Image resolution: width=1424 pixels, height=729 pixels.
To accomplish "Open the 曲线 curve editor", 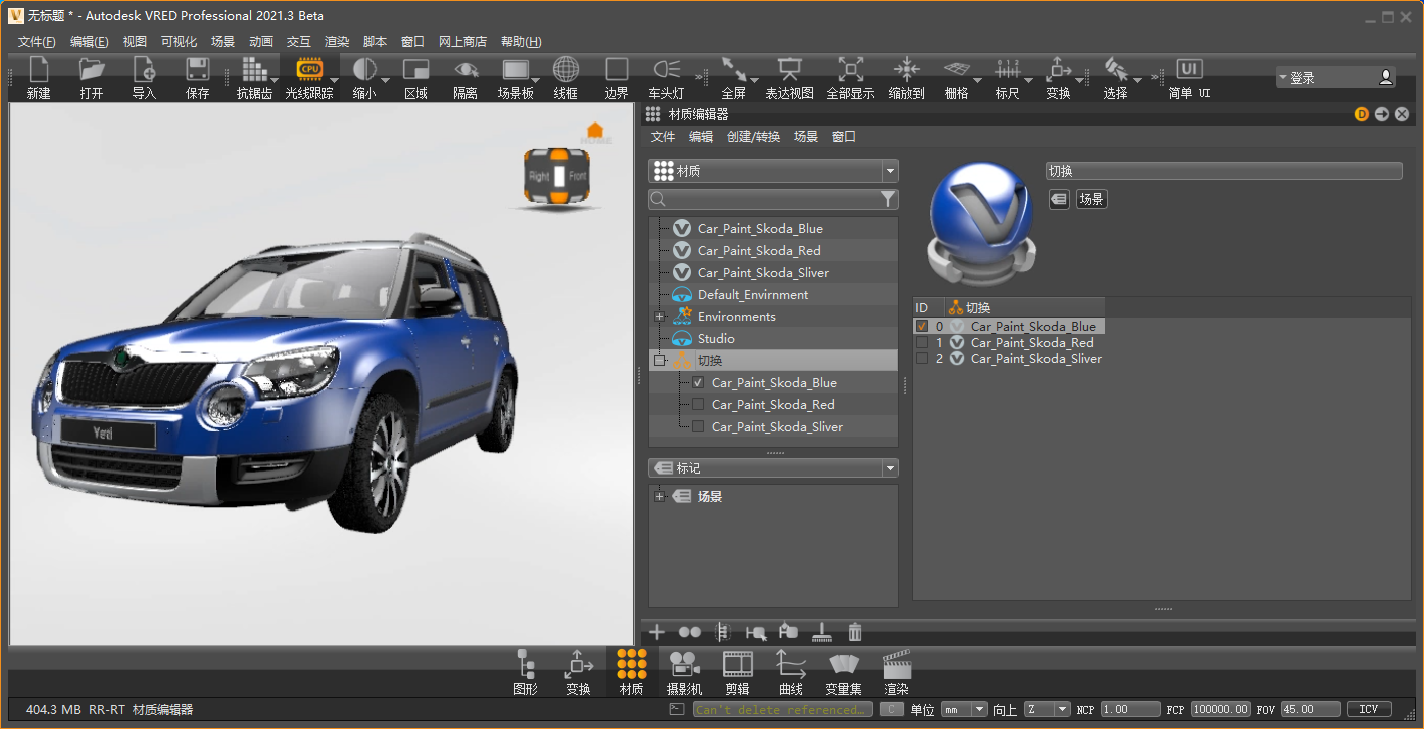I will pyautogui.click(x=791, y=672).
